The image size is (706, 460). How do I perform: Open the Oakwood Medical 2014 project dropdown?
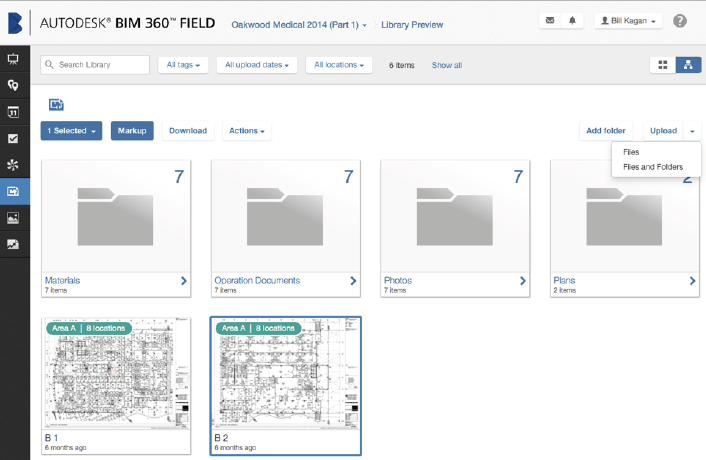(x=299, y=25)
